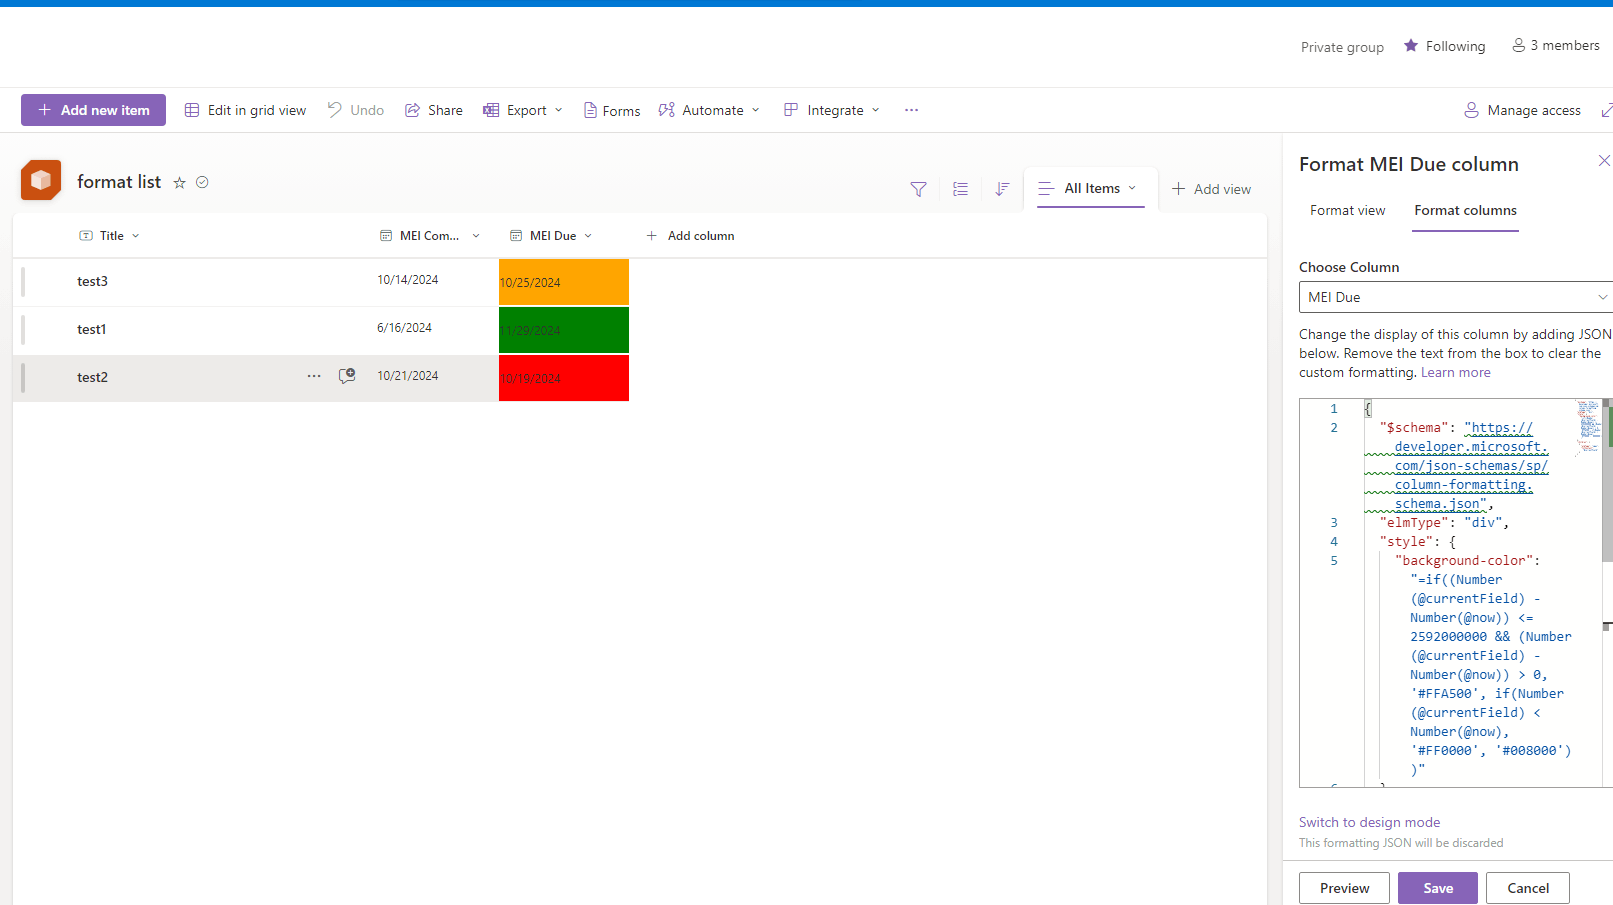Click the orange 10/25/2024 MEI Due cell
1613x905 pixels.
tap(564, 282)
